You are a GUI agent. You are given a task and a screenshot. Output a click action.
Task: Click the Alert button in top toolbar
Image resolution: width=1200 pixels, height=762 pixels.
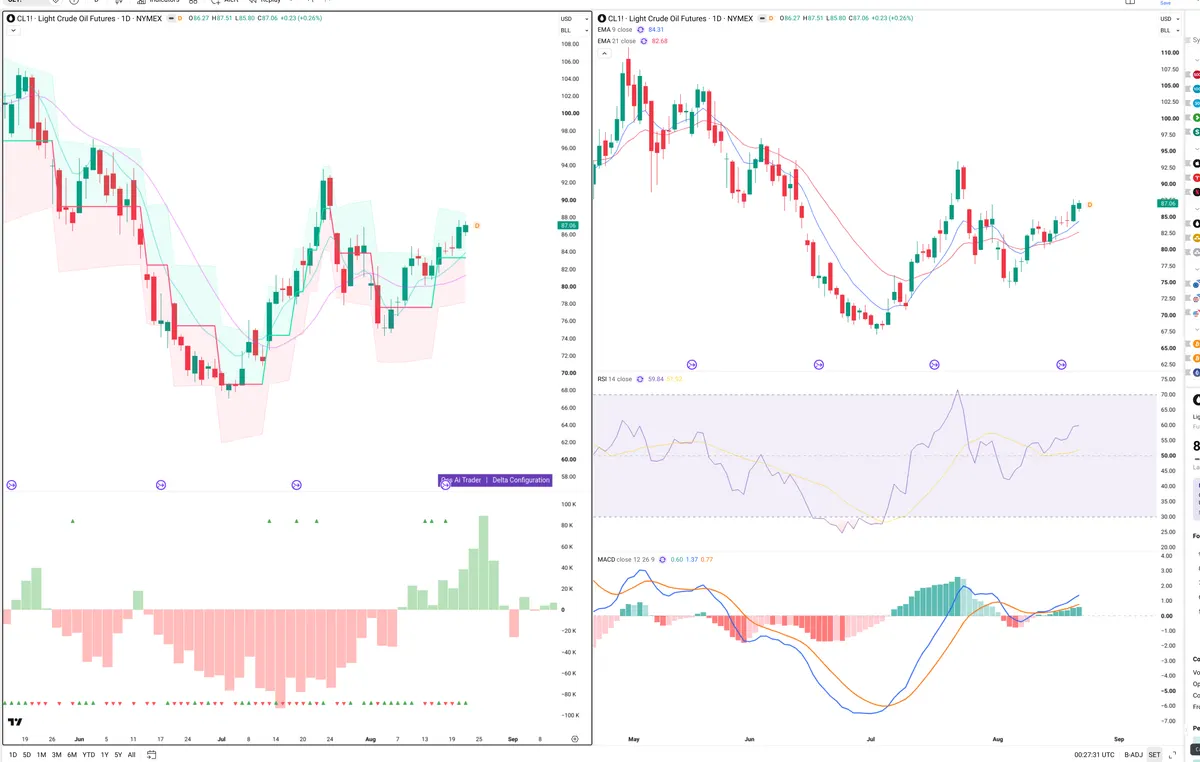(224, 2)
